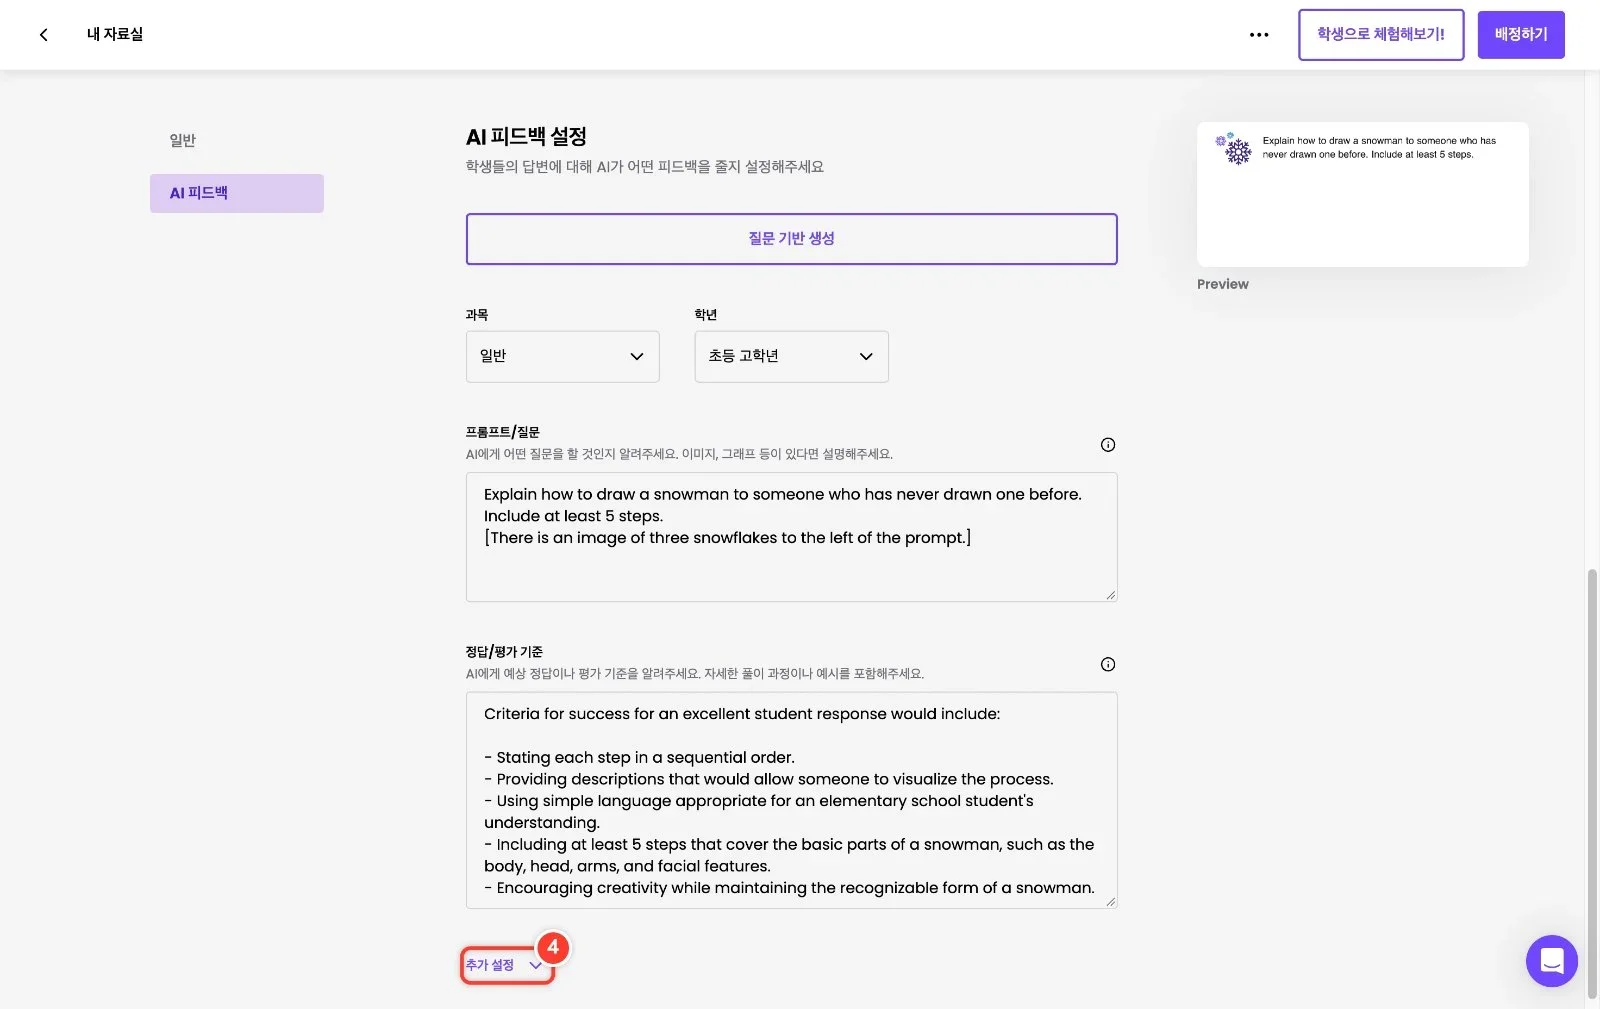This screenshot has height=1009, width=1600.
Task: Click the info icon beside 프롬프트/질문
Action: (x=1108, y=445)
